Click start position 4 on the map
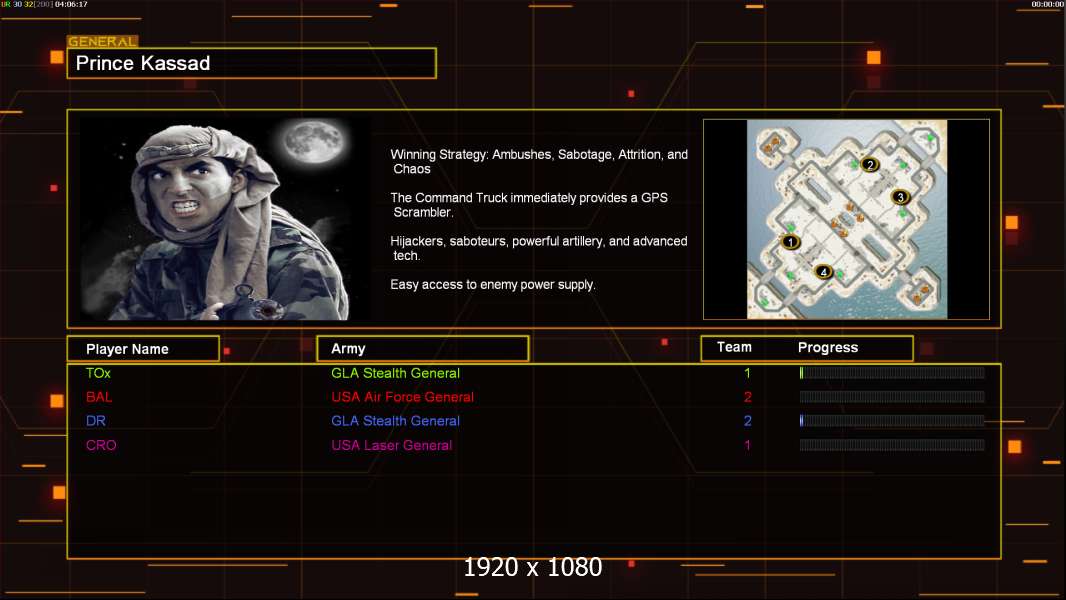Image resolution: width=1066 pixels, height=600 pixels. click(x=823, y=272)
